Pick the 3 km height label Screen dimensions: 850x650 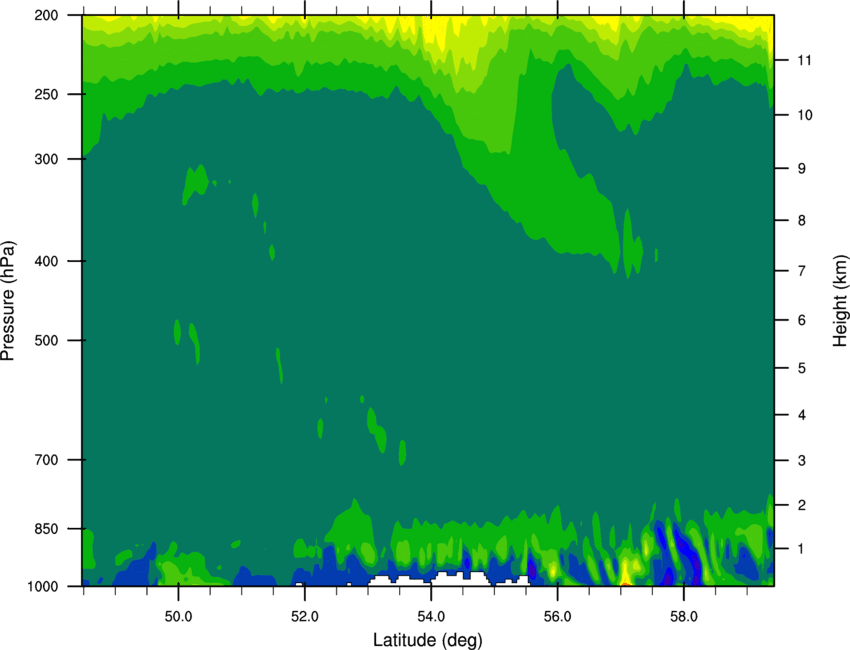tap(802, 461)
